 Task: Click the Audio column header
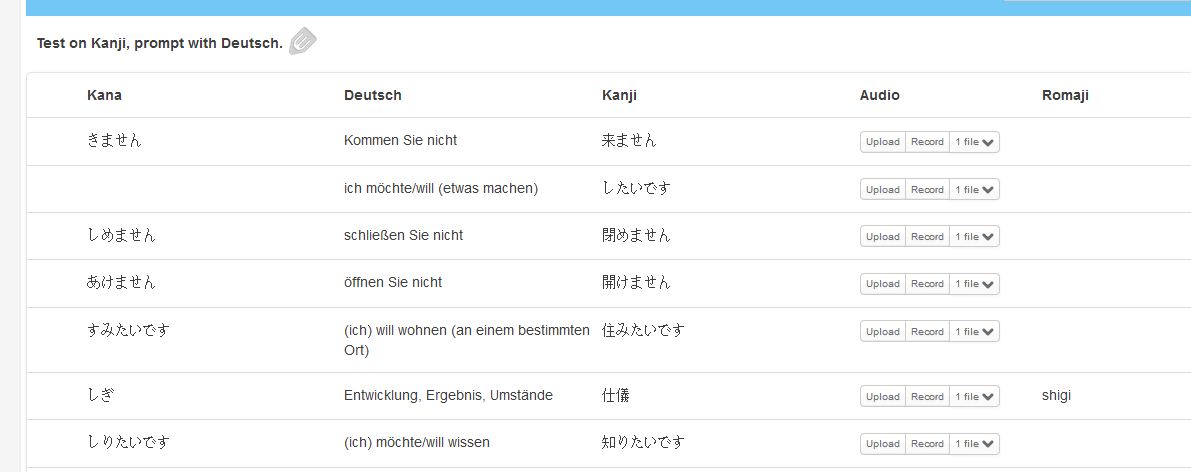880,95
